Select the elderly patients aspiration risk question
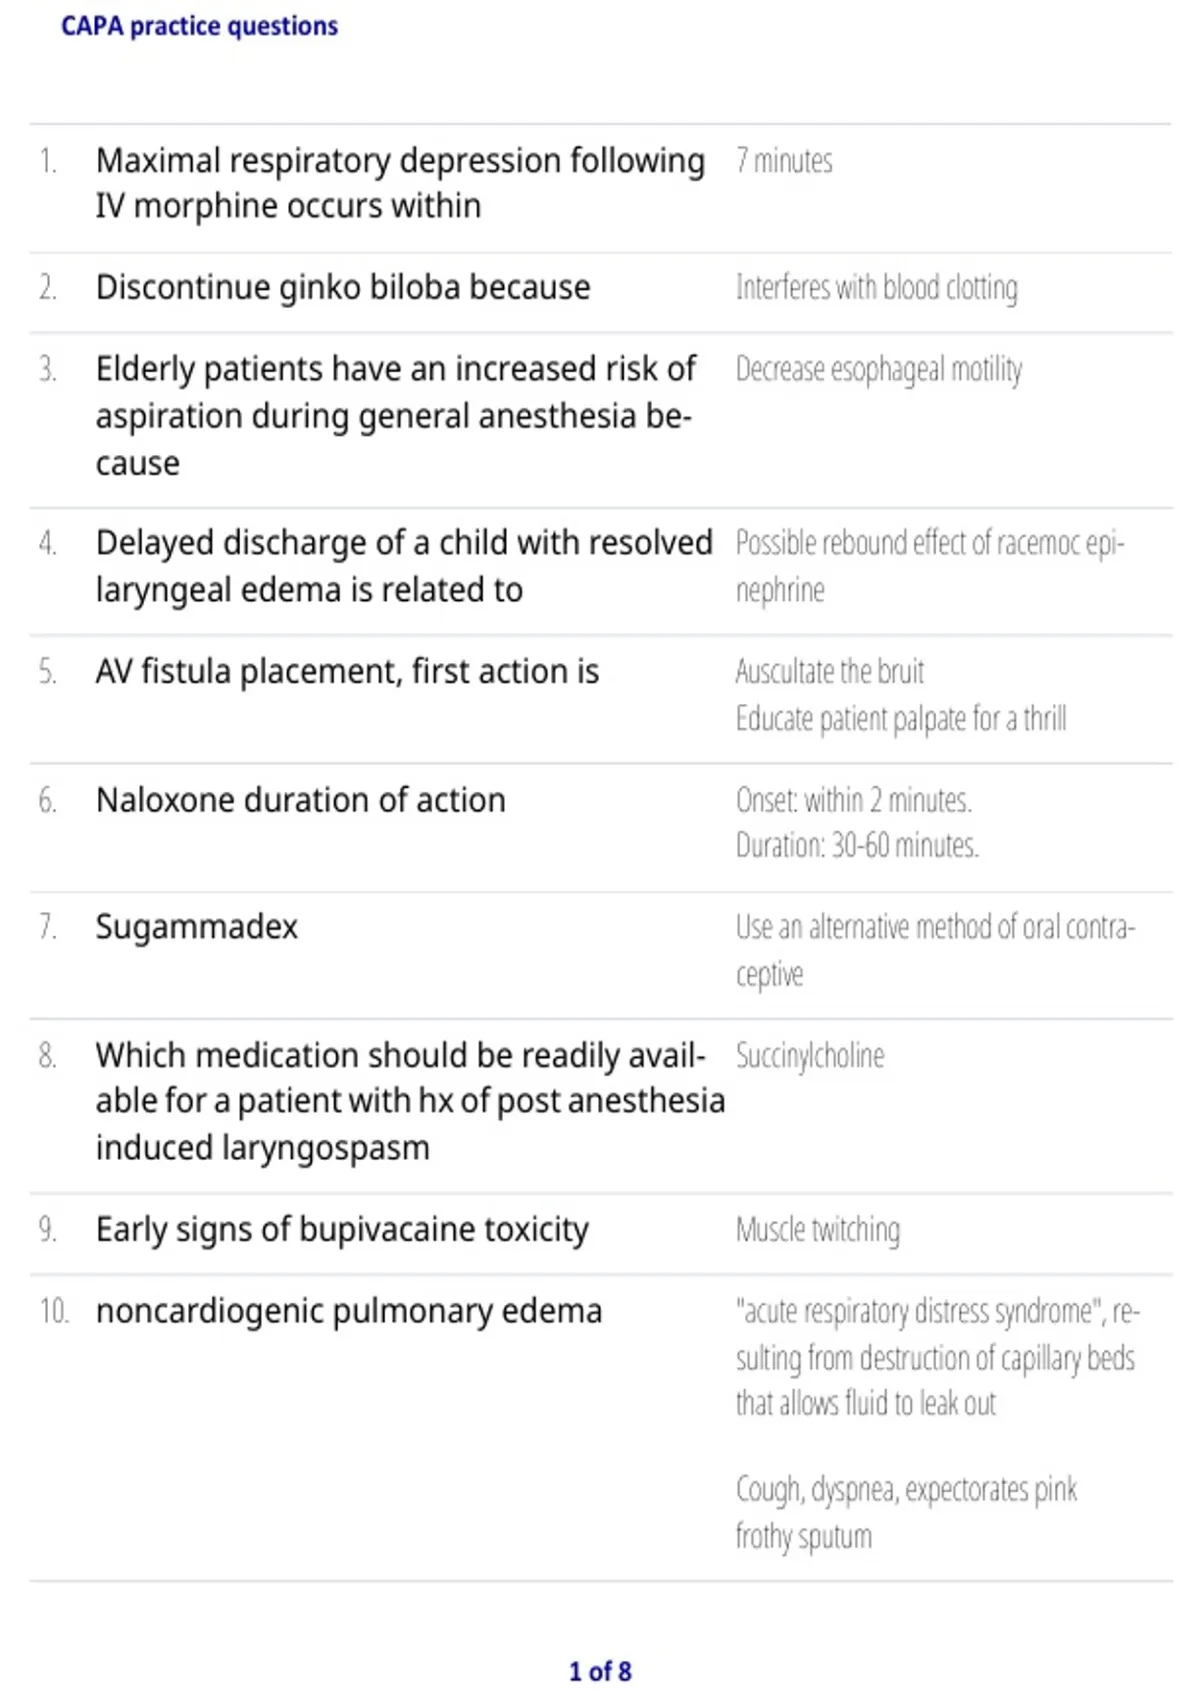1200x1700 pixels. tap(396, 416)
